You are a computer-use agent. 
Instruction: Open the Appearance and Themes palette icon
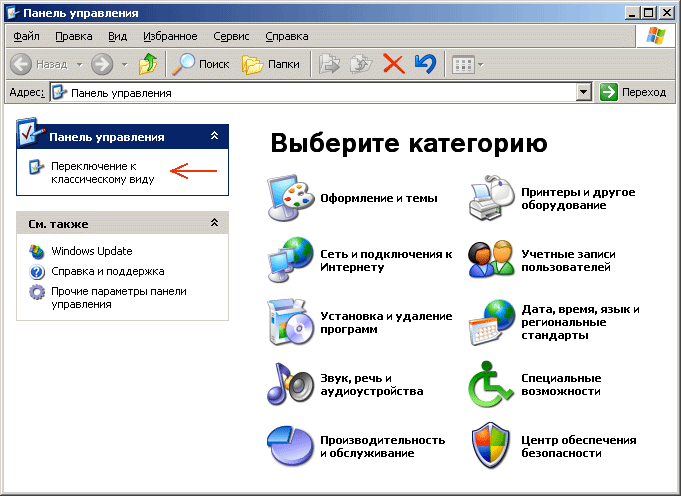(x=291, y=198)
